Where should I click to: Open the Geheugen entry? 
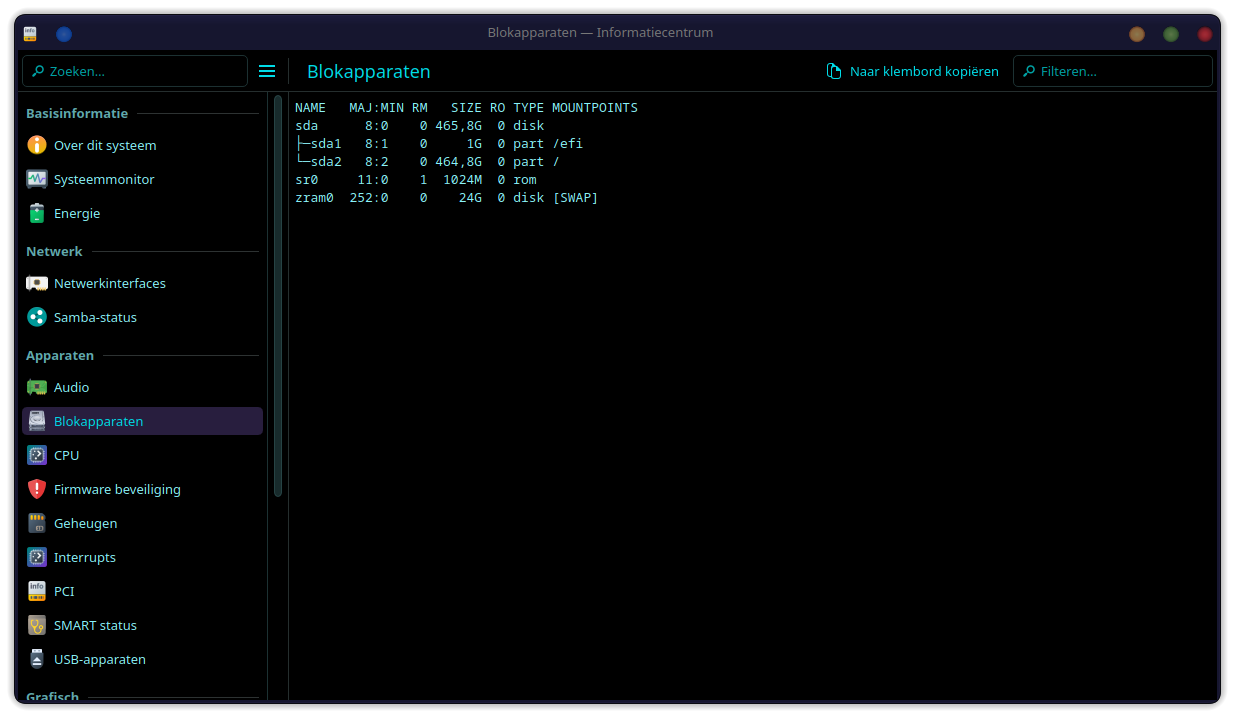pos(142,523)
